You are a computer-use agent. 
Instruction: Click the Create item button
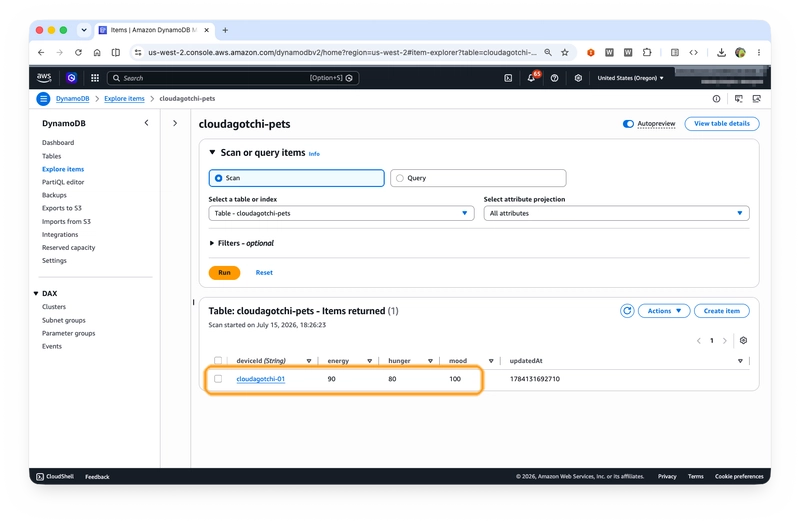[x=721, y=311]
